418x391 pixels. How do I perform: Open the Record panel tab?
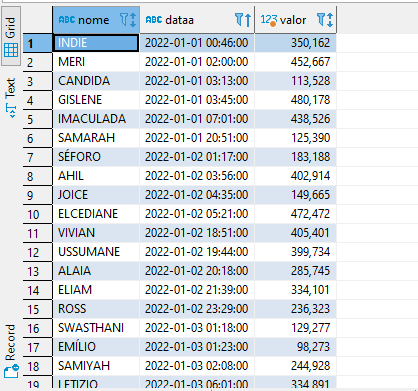pyautogui.click(x=11, y=351)
